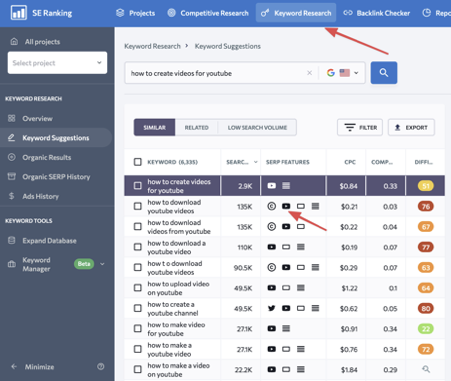Click difficulty badge 76
The image size is (451, 381).
(426, 206)
